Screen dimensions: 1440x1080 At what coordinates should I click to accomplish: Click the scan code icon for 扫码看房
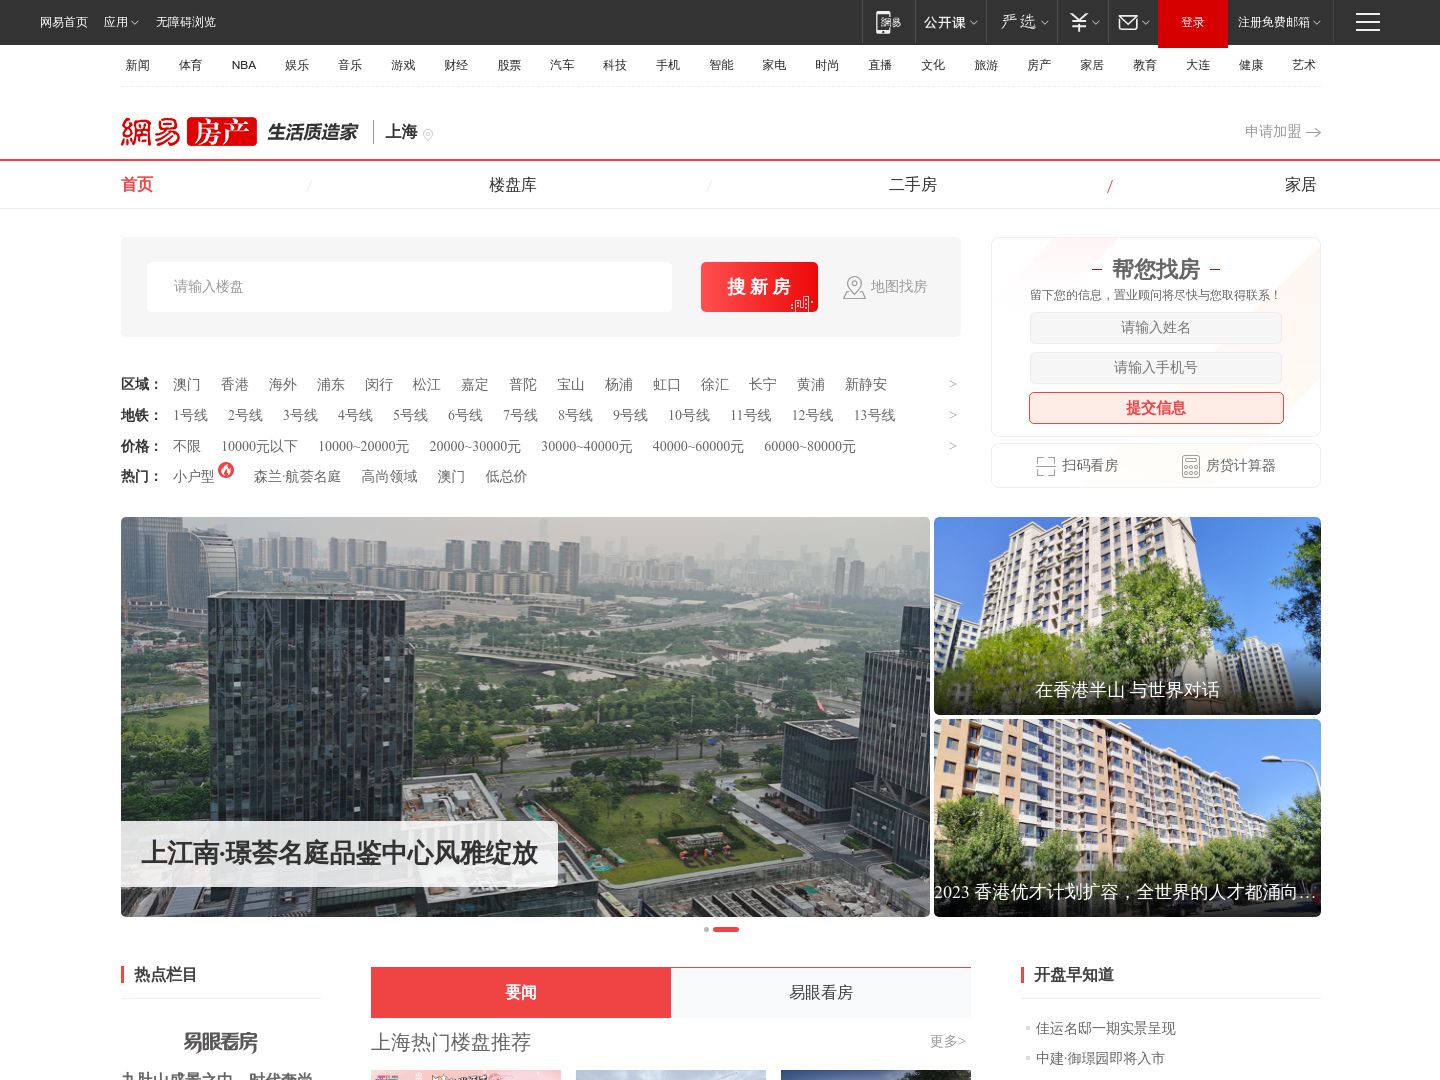point(1046,466)
